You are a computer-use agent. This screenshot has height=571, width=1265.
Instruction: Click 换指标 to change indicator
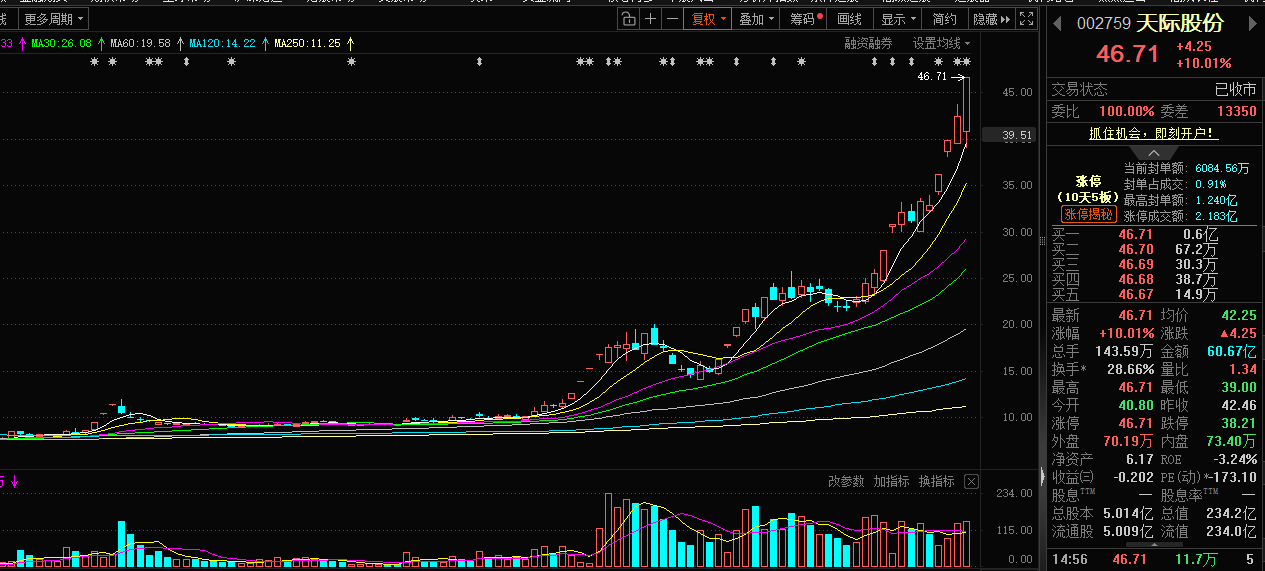point(937,481)
